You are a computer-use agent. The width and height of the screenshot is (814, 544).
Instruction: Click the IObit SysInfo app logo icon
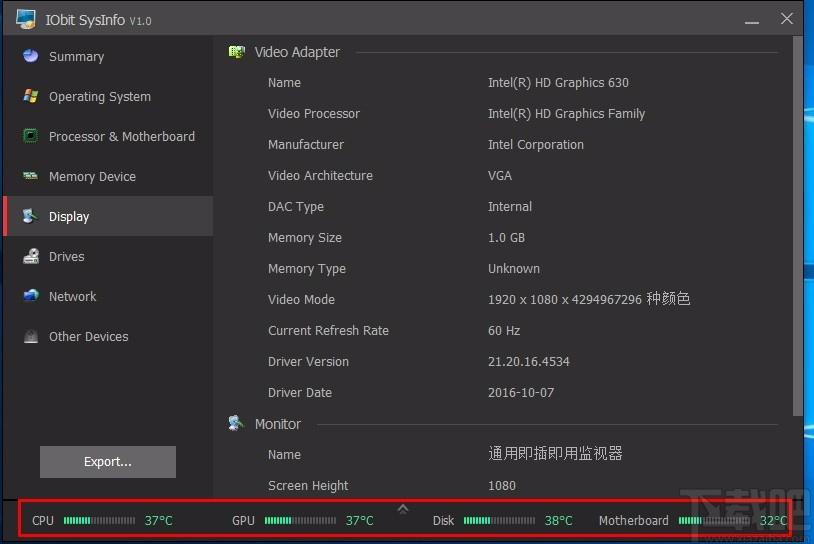click(x=26, y=20)
